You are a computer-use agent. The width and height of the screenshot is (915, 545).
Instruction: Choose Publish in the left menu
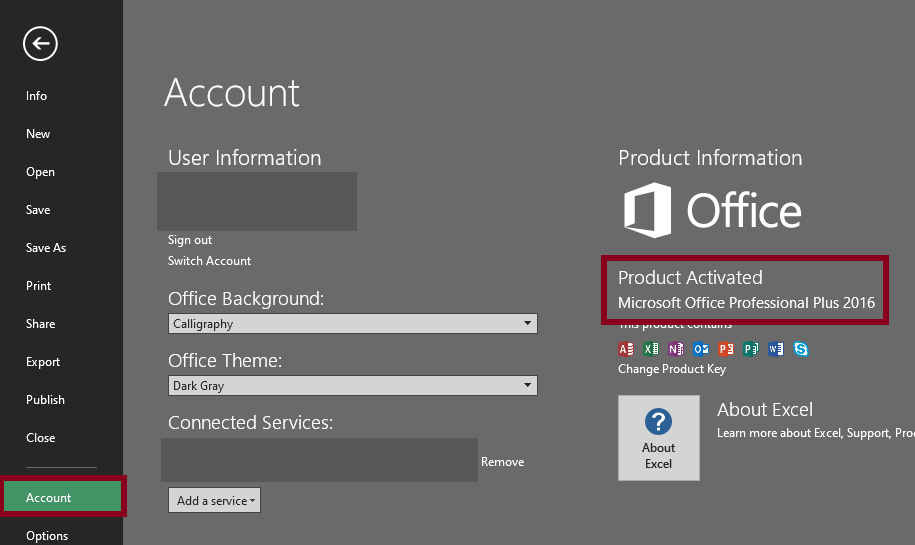pos(45,400)
